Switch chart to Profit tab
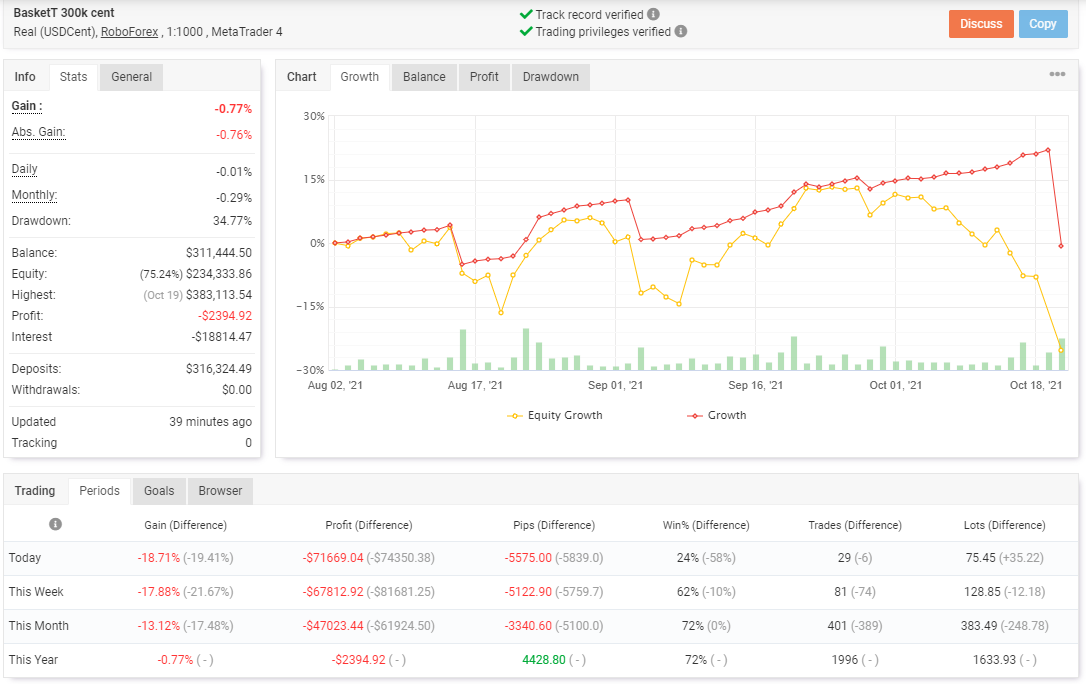This screenshot has height=684, width=1086. pos(483,77)
